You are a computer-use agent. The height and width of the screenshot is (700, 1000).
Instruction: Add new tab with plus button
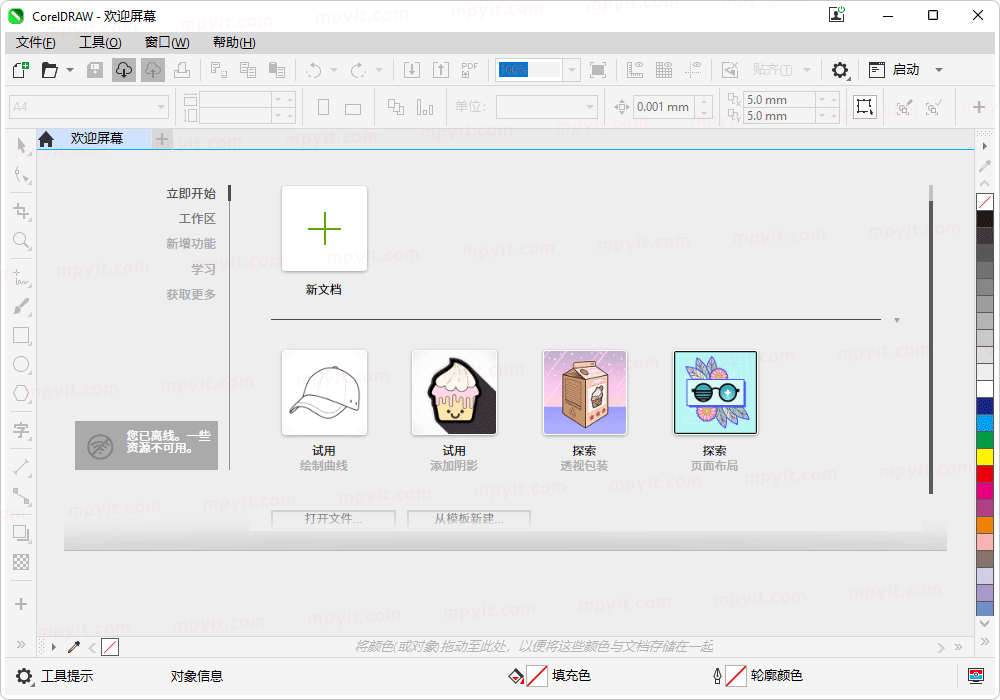coord(162,138)
